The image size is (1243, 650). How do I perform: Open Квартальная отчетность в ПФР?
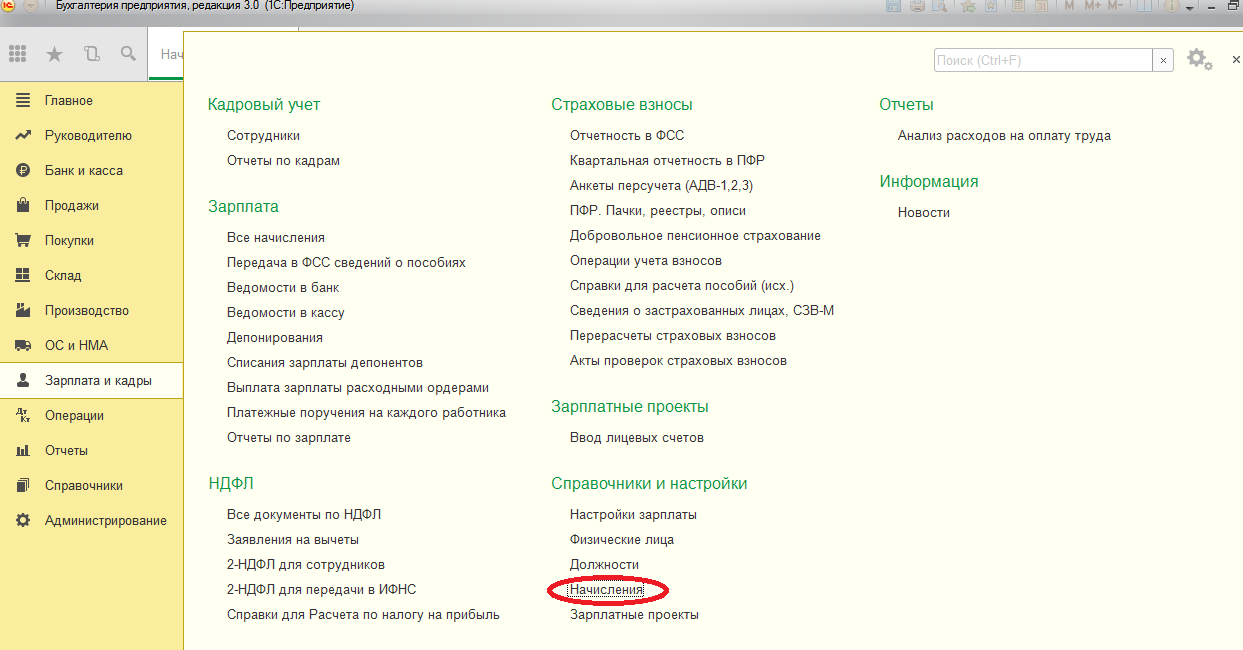[667, 161]
